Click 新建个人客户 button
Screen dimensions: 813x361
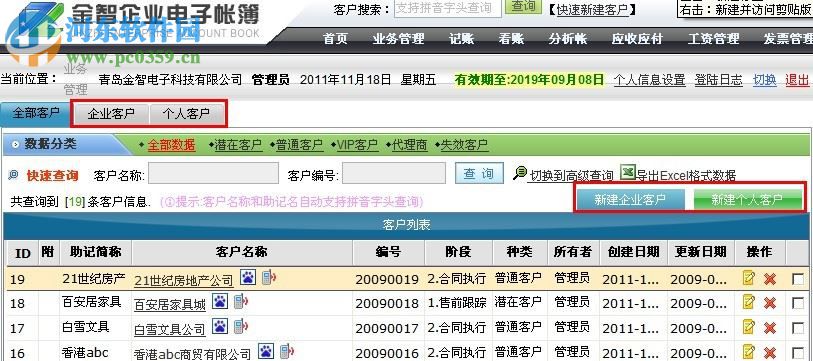(x=747, y=200)
